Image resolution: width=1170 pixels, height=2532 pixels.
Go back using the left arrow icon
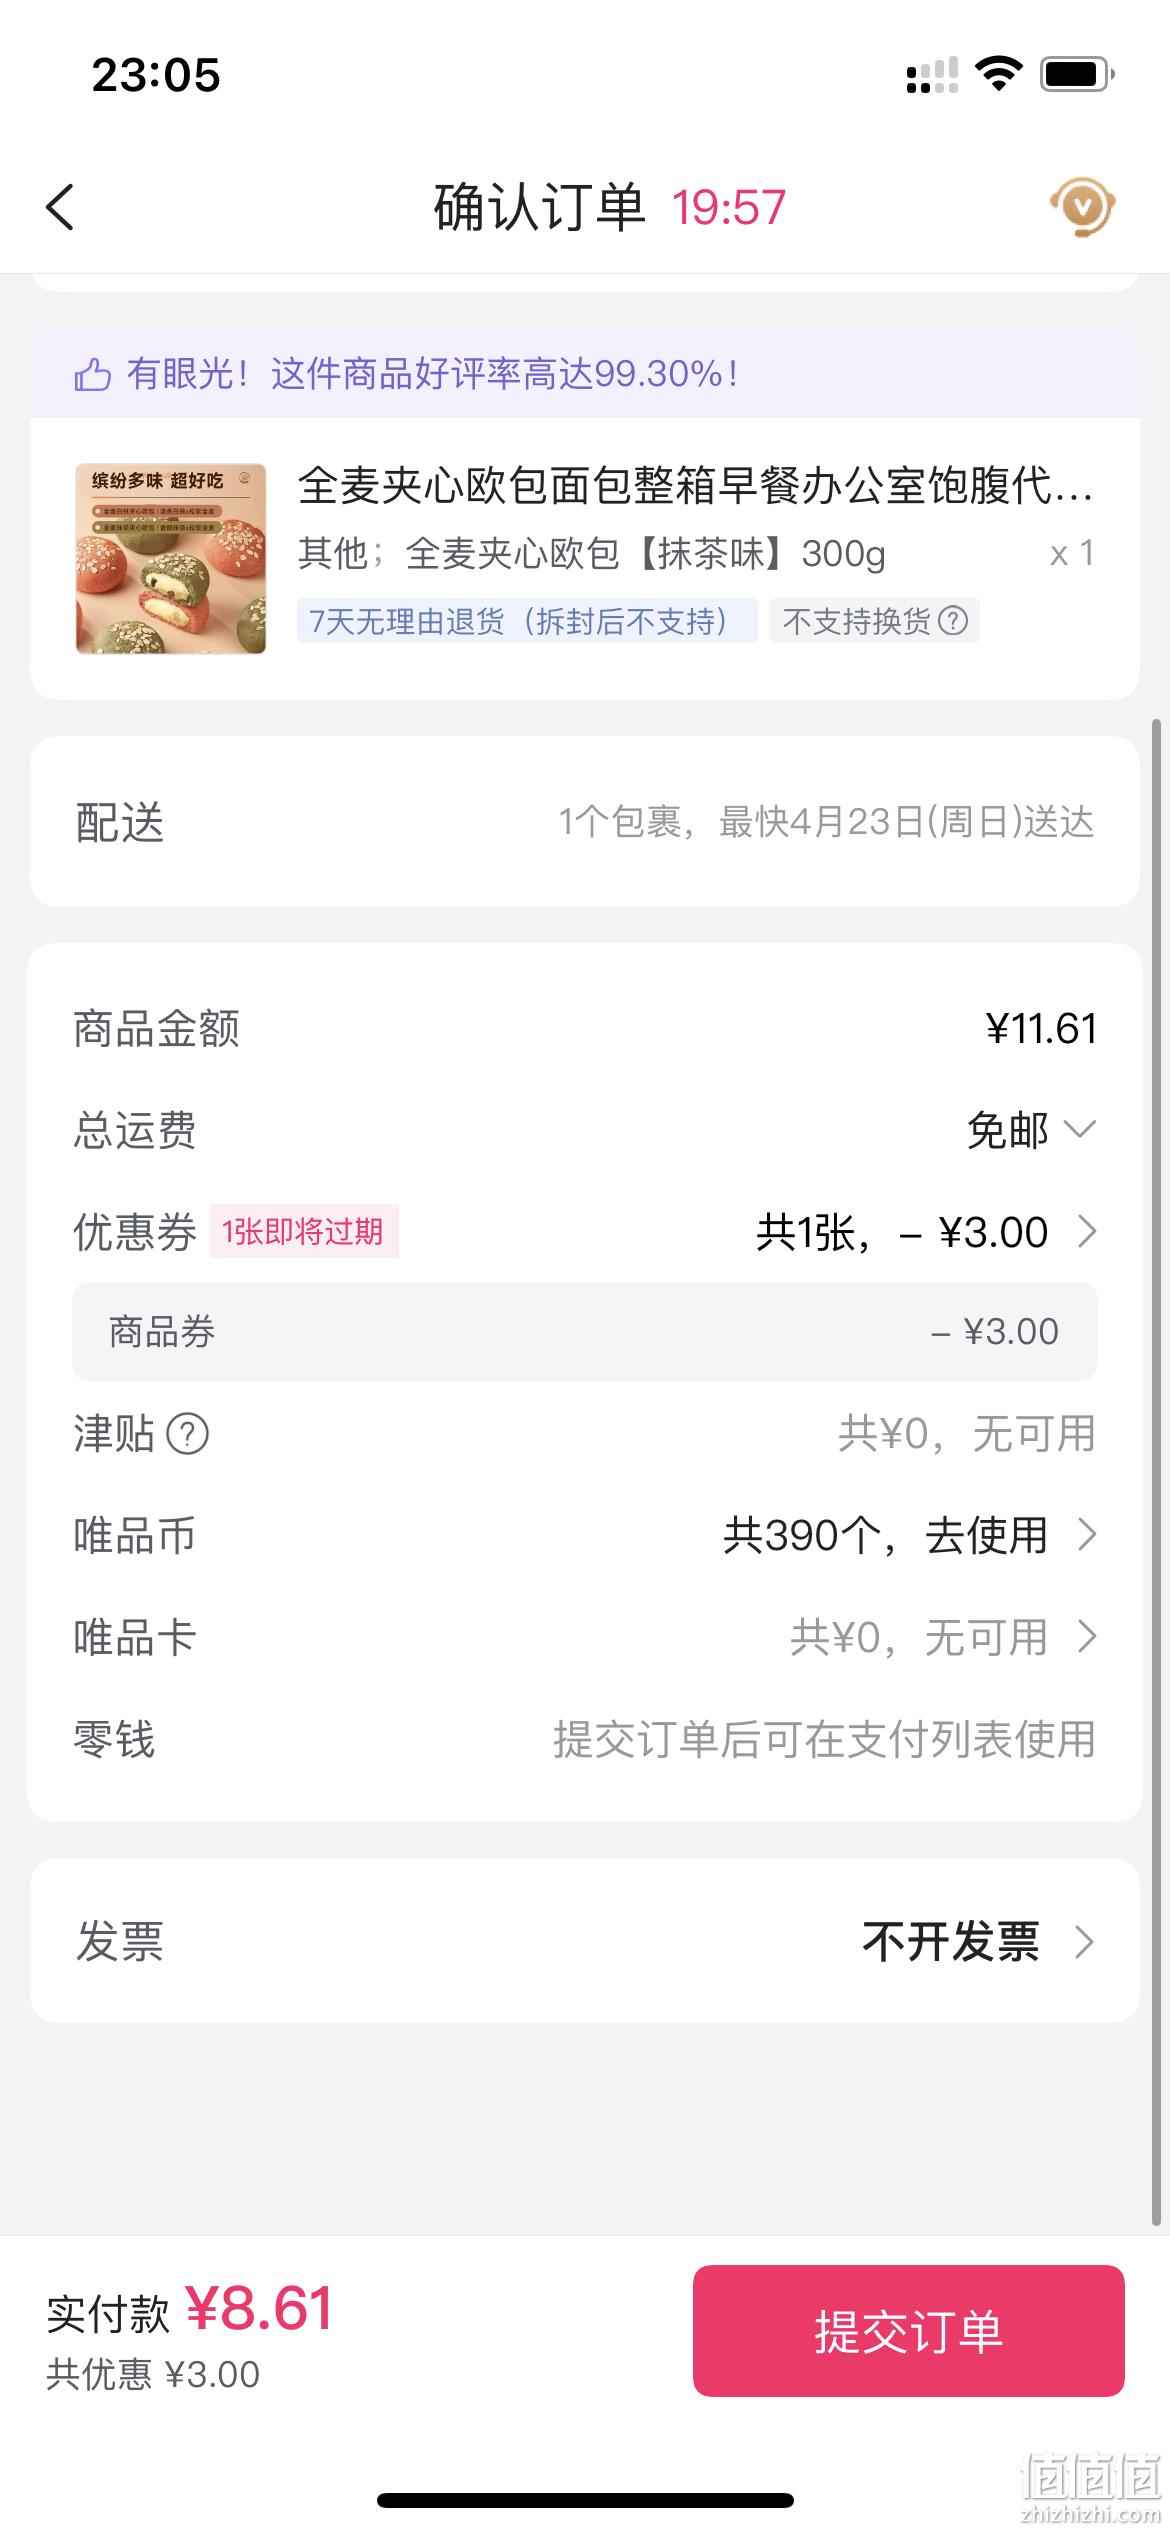[x=60, y=207]
